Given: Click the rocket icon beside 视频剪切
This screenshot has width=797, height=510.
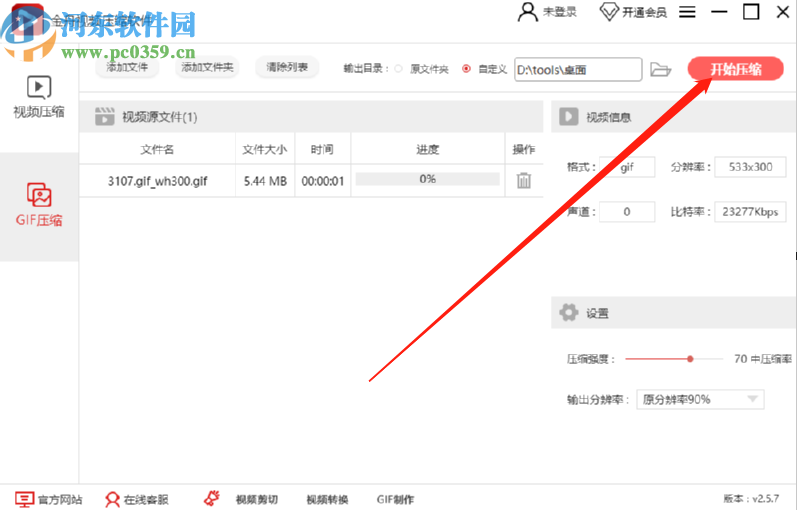Looking at the screenshot, I should [212, 498].
